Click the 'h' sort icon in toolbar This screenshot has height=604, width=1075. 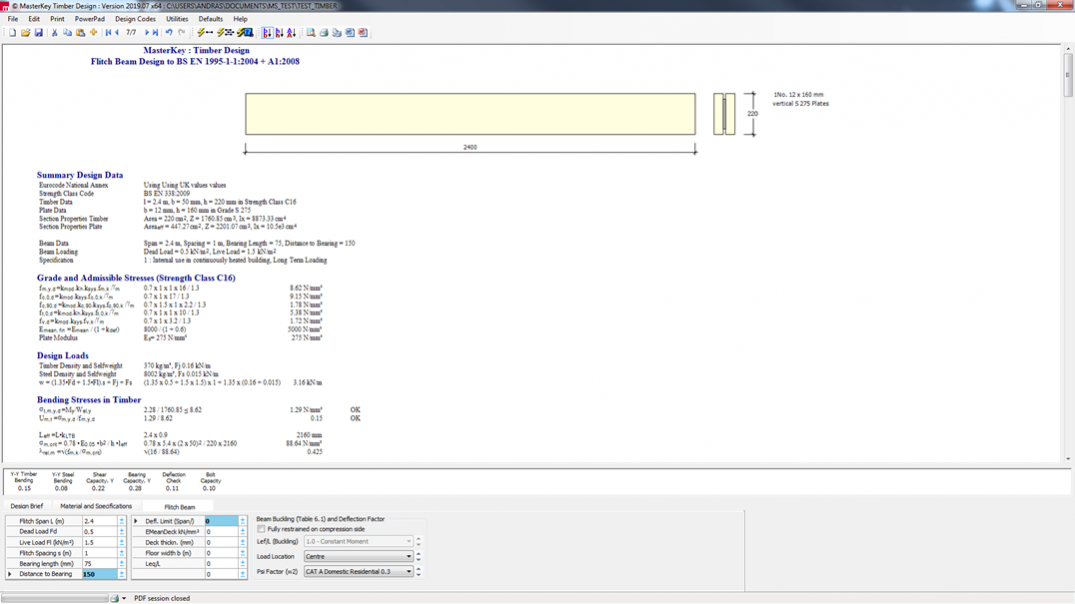[279, 33]
